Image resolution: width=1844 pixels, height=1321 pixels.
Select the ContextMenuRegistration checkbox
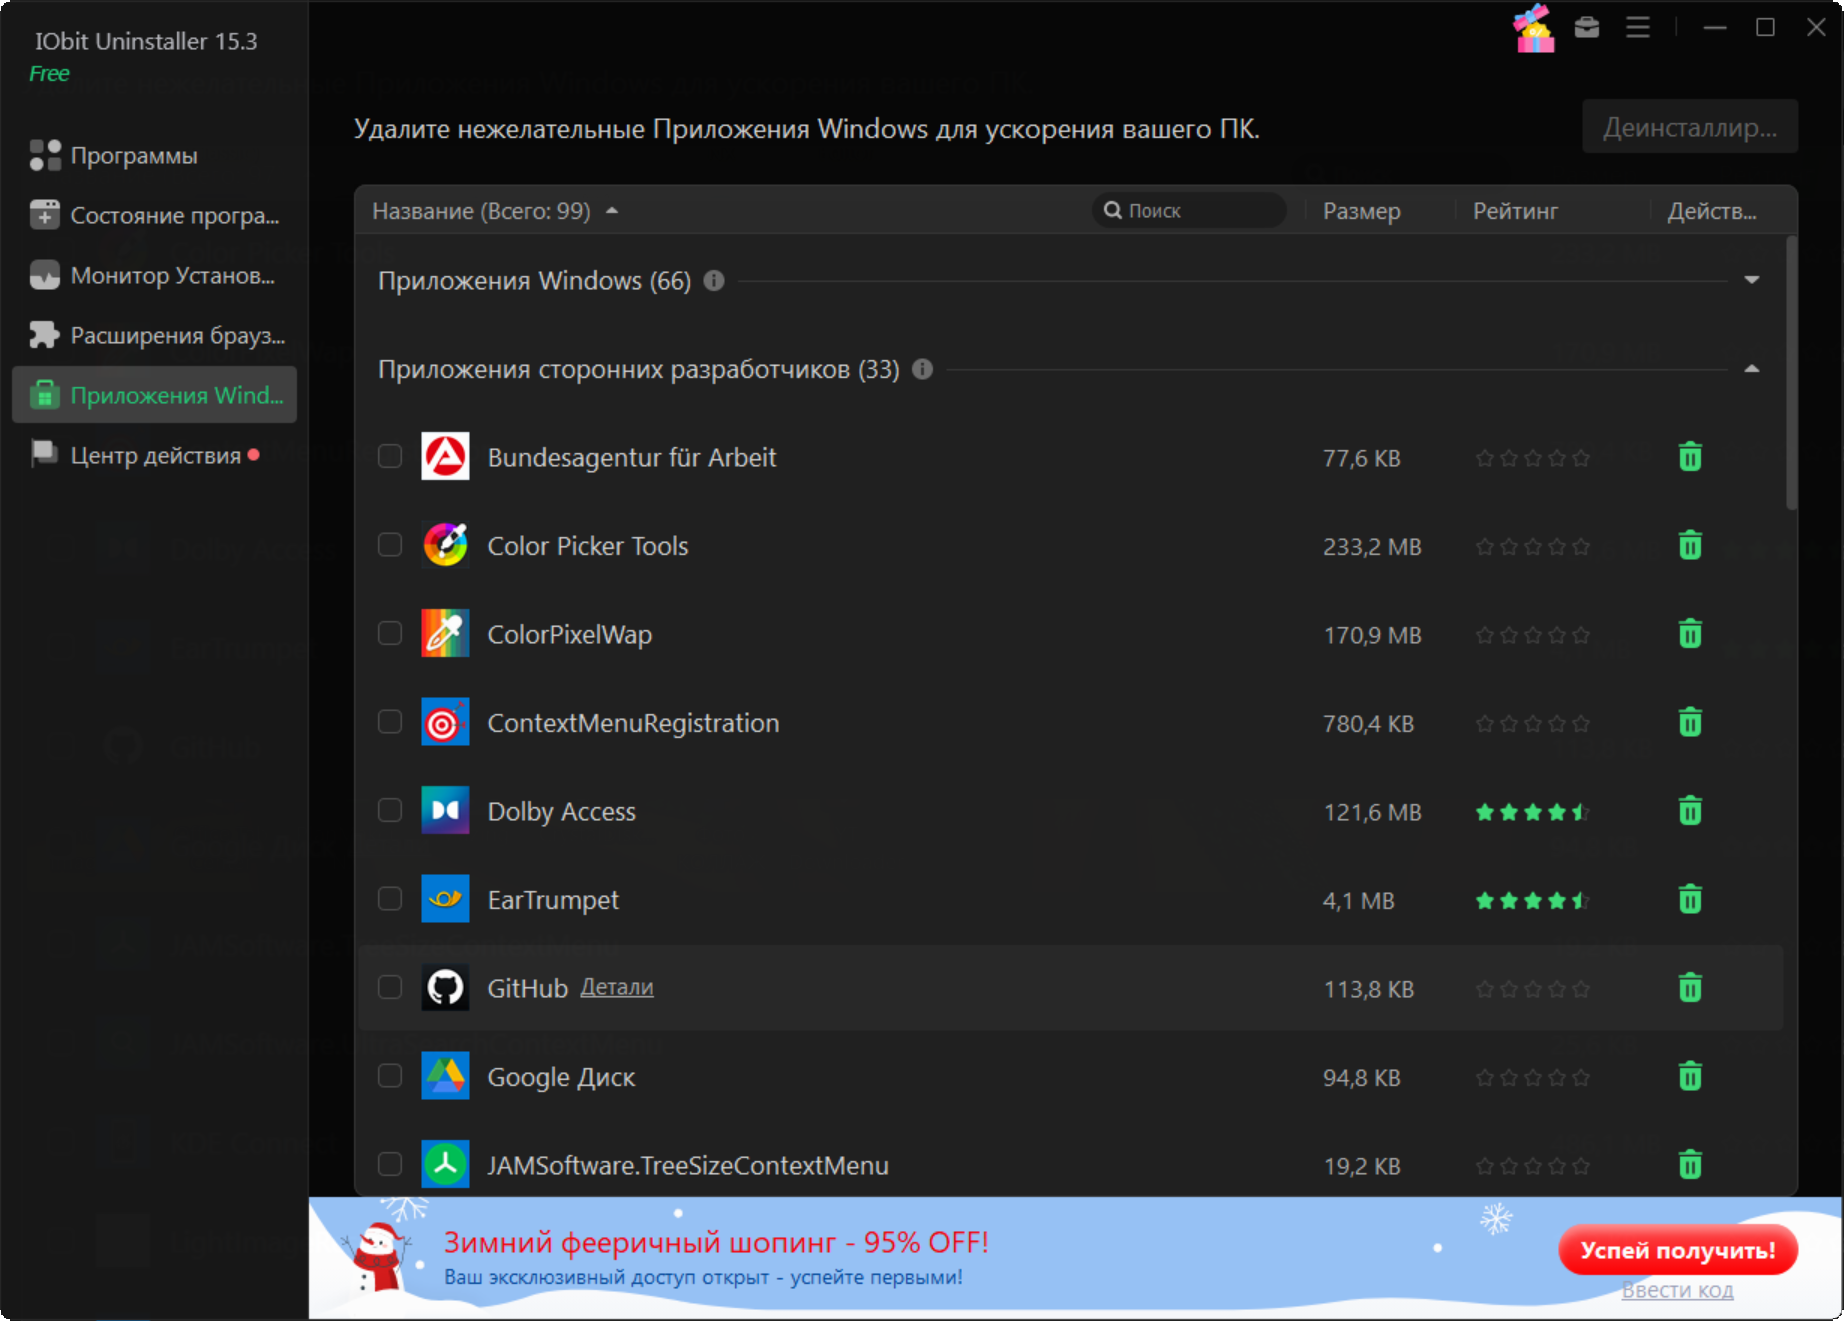pos(390,722)
